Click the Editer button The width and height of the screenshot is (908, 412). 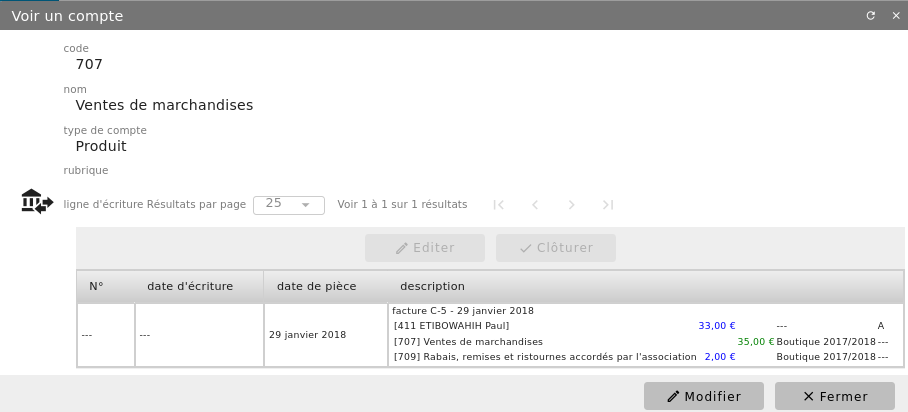(x=424, y=248)
